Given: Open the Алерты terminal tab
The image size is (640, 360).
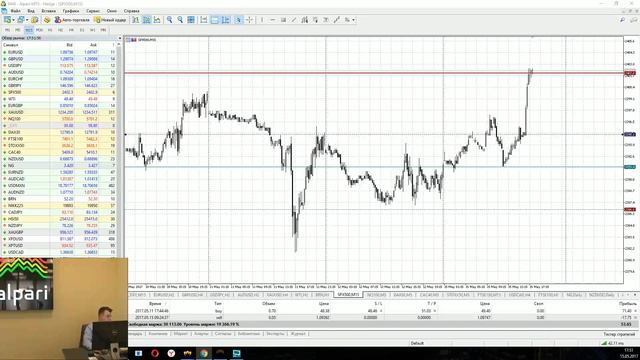Looking at the screenshot, I should tap(201, 334).
